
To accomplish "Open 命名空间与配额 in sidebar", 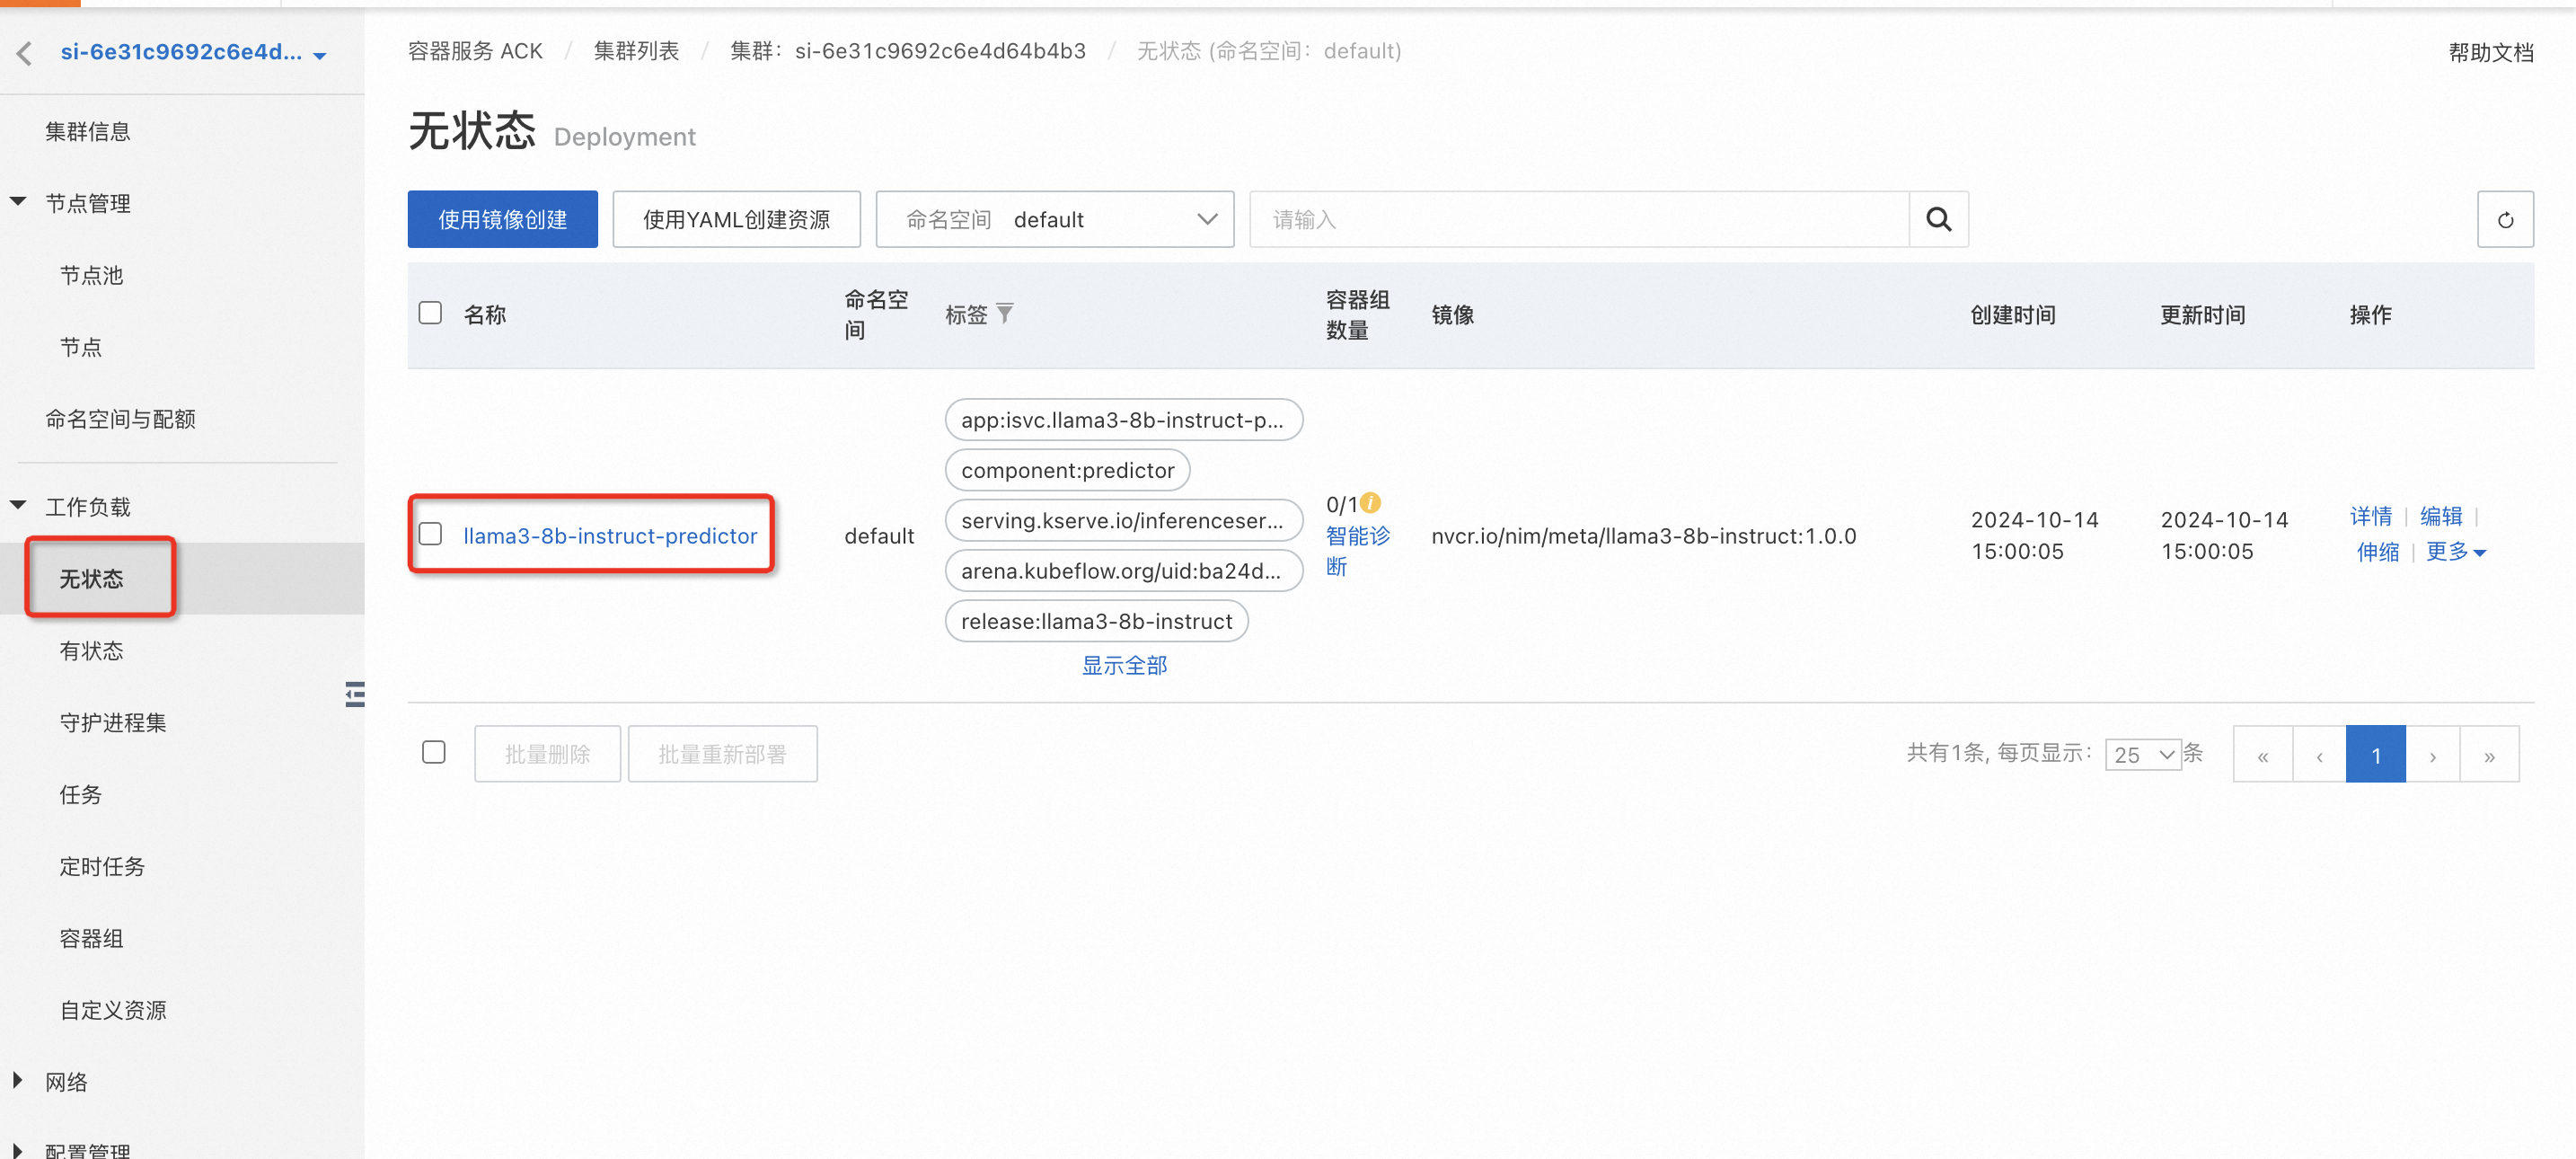I will (x=120, y=419).
